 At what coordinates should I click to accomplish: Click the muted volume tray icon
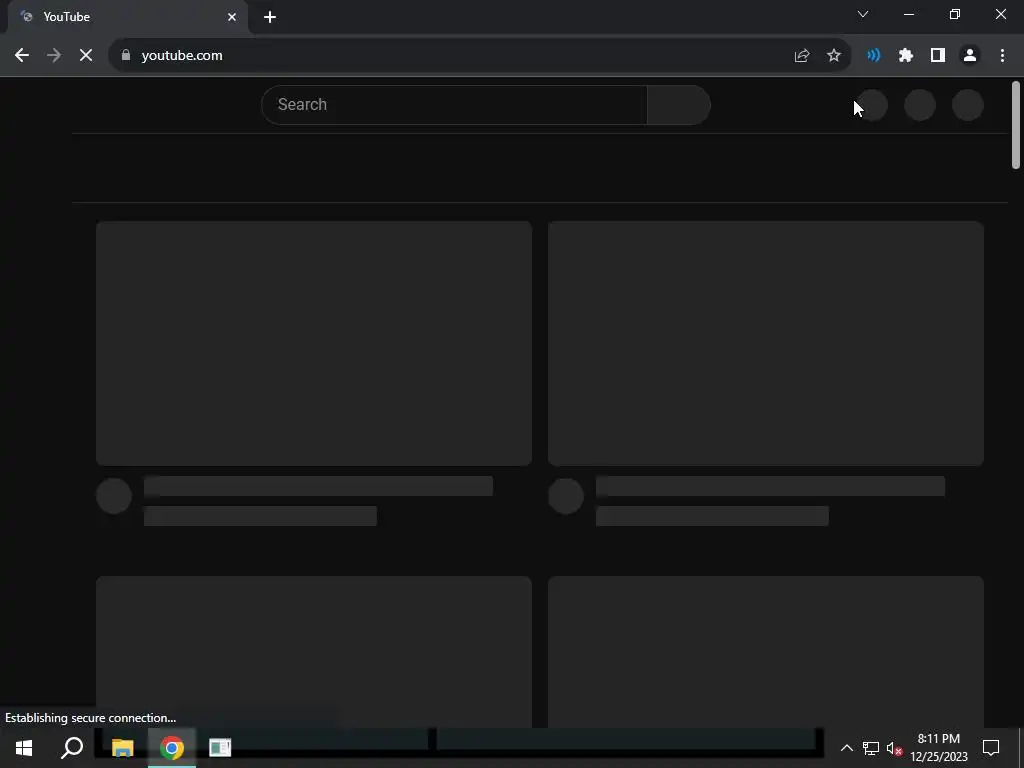pyautogui.click(x=894, y=748)
